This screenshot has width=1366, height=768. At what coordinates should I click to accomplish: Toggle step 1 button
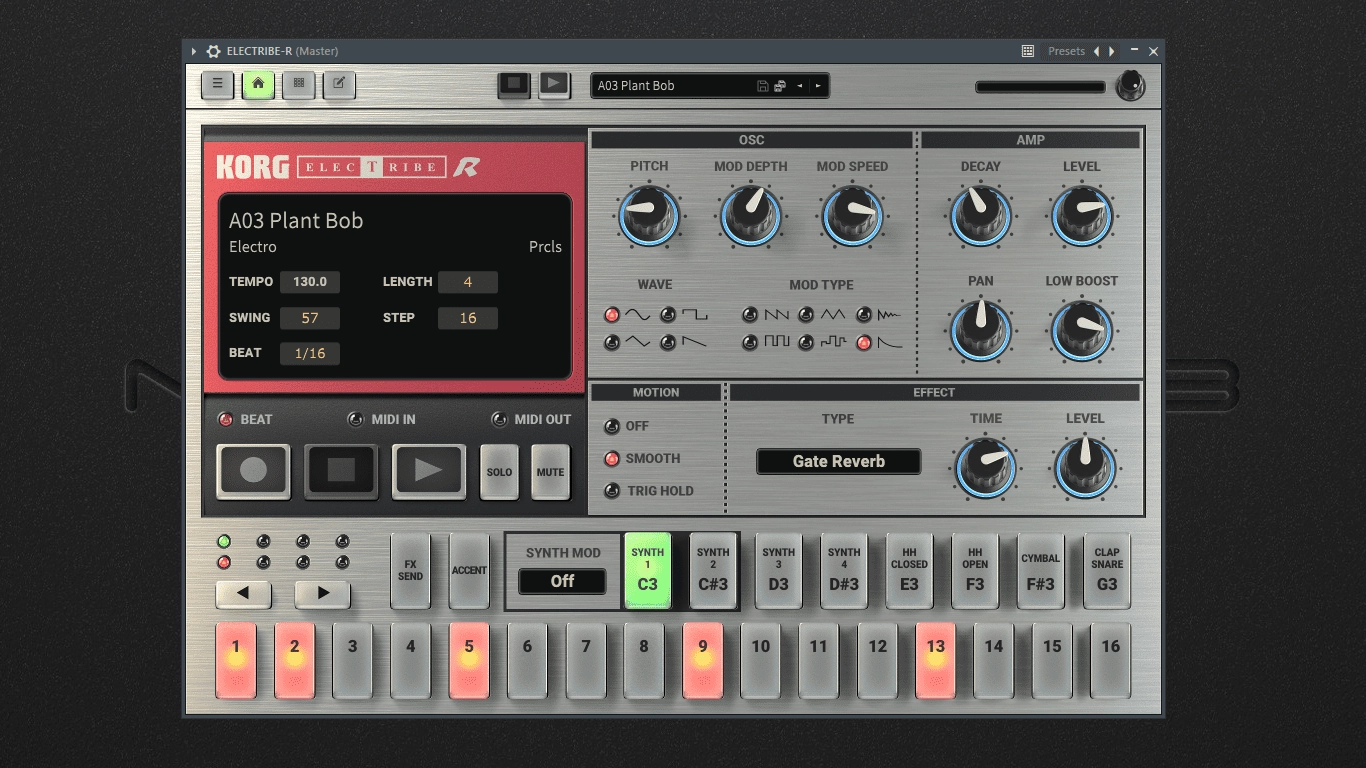click(236, 661)
